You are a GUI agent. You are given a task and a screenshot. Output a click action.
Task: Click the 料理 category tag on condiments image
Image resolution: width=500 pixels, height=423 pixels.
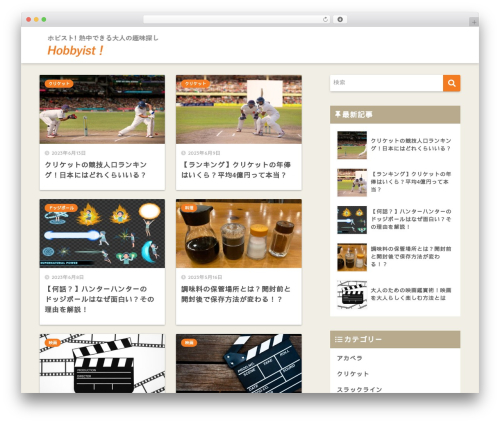(x=189, y=208)
